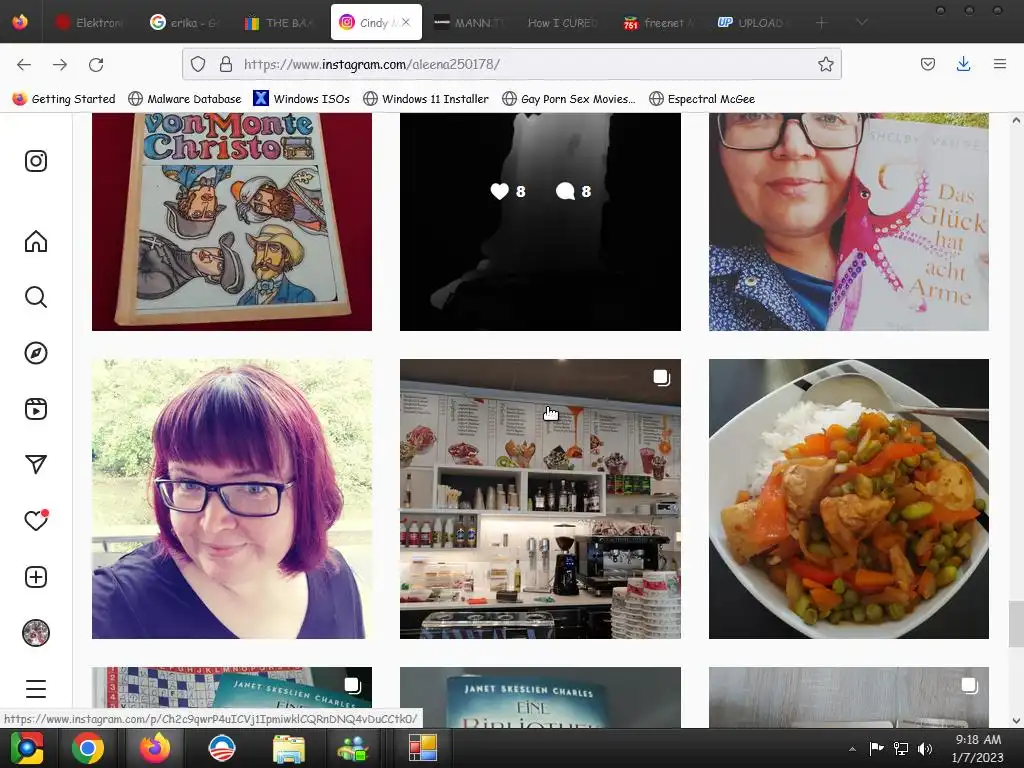Image resolution: width=1024 pixels, height=768 pixels.
Task: Open Das Glück hat acht Arme post
Action: point(849,221)
